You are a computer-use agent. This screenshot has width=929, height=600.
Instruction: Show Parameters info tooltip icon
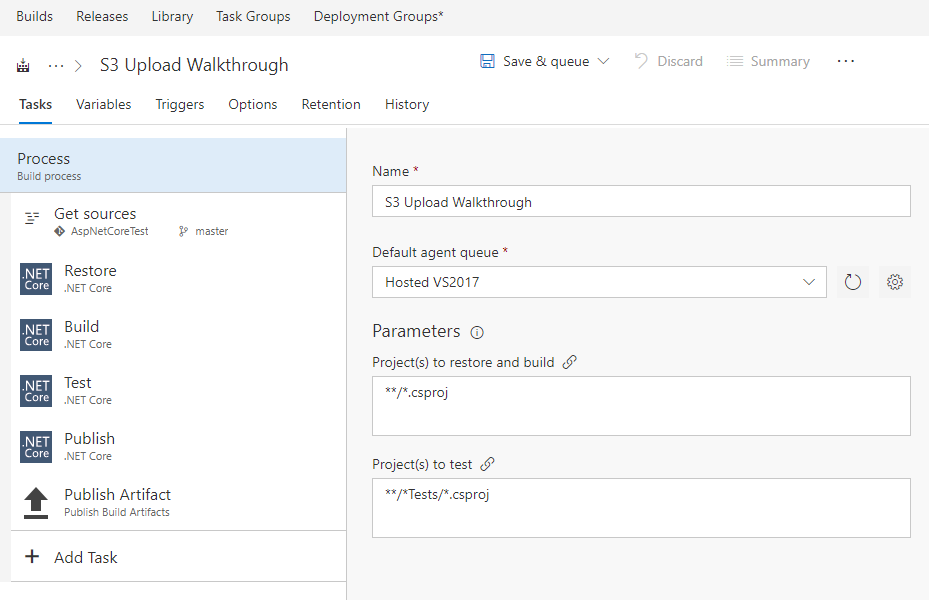(x=477, y=332)
